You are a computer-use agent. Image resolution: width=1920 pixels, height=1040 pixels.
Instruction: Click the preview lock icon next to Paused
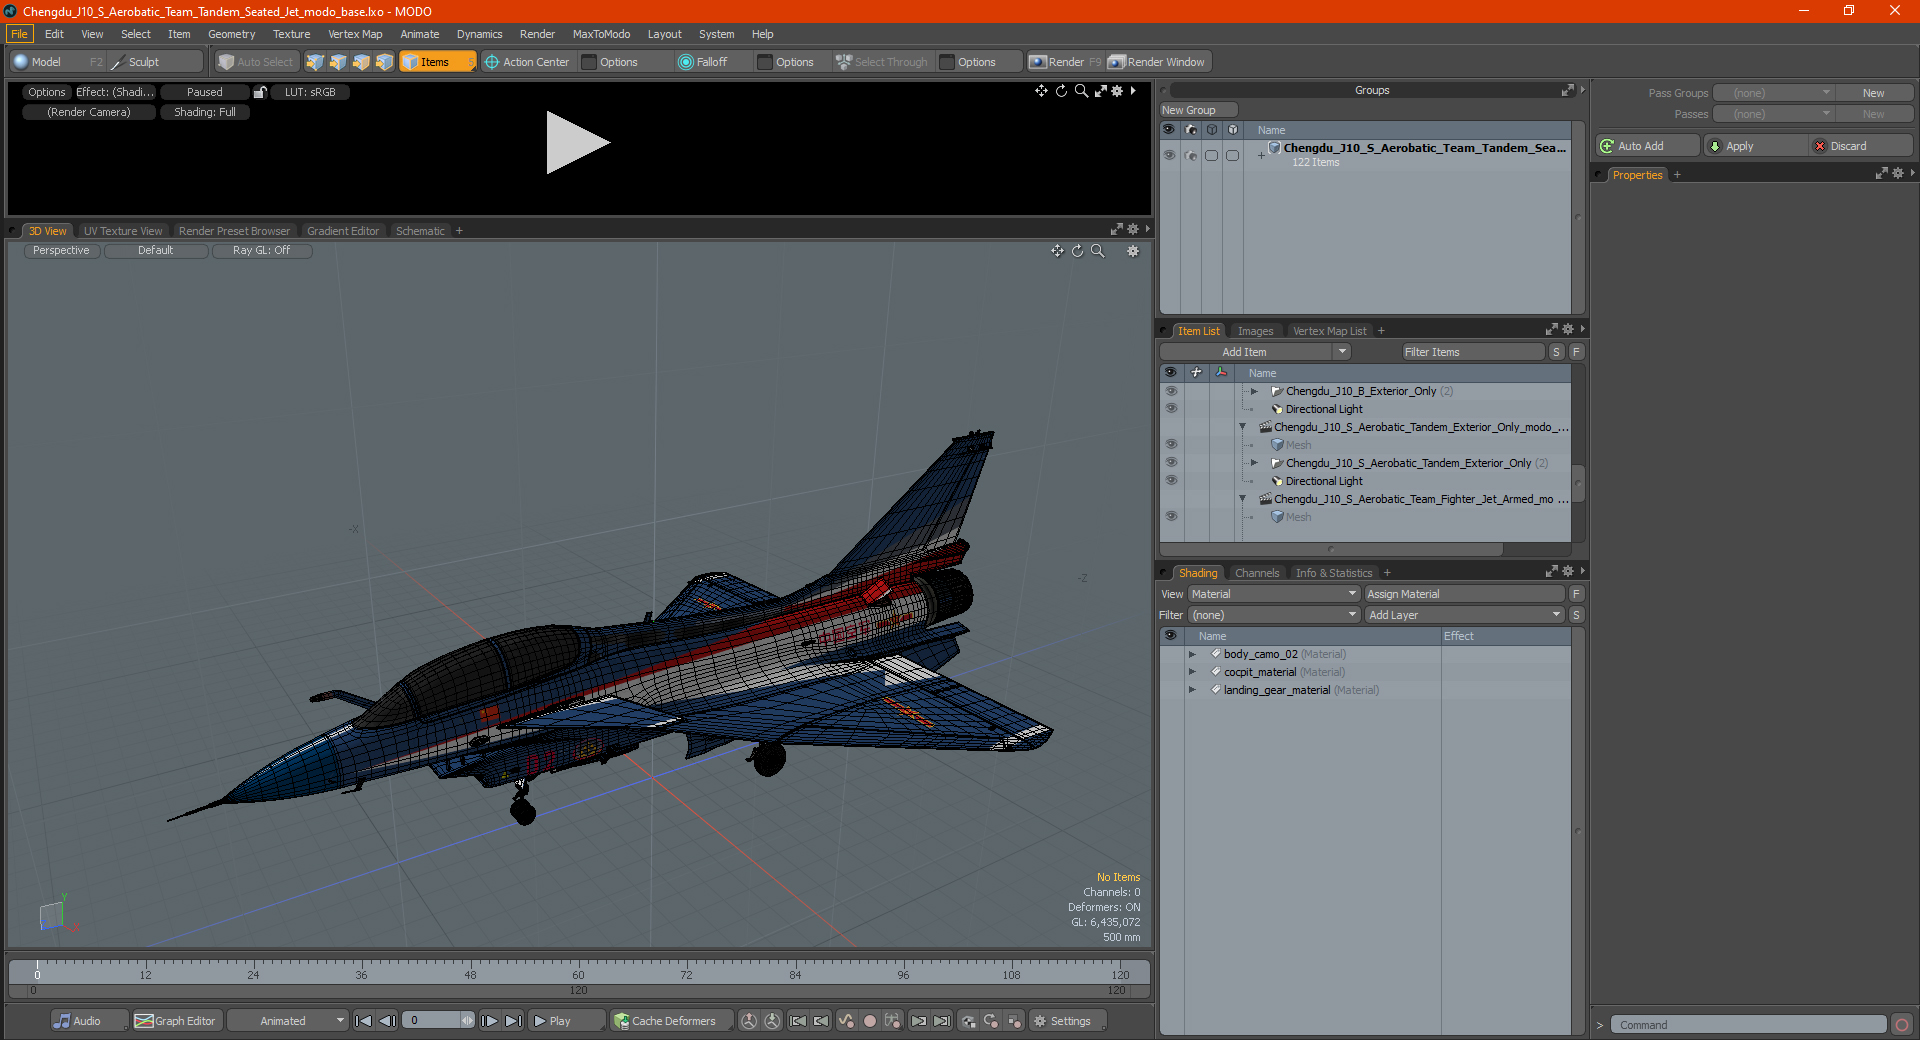pos(260,92)
